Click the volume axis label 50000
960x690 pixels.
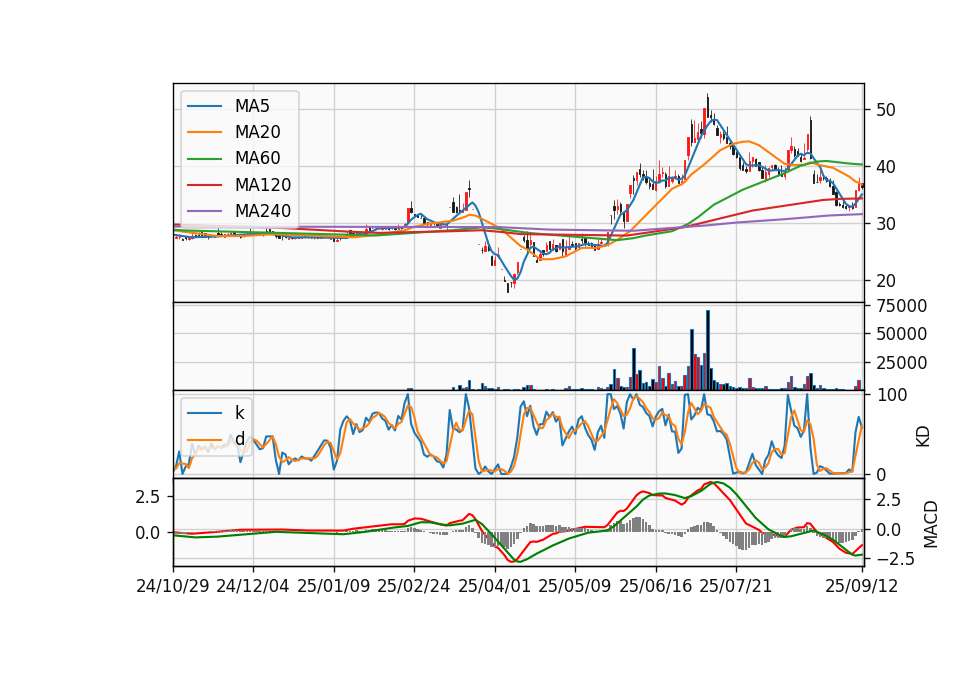click(902, 334)
